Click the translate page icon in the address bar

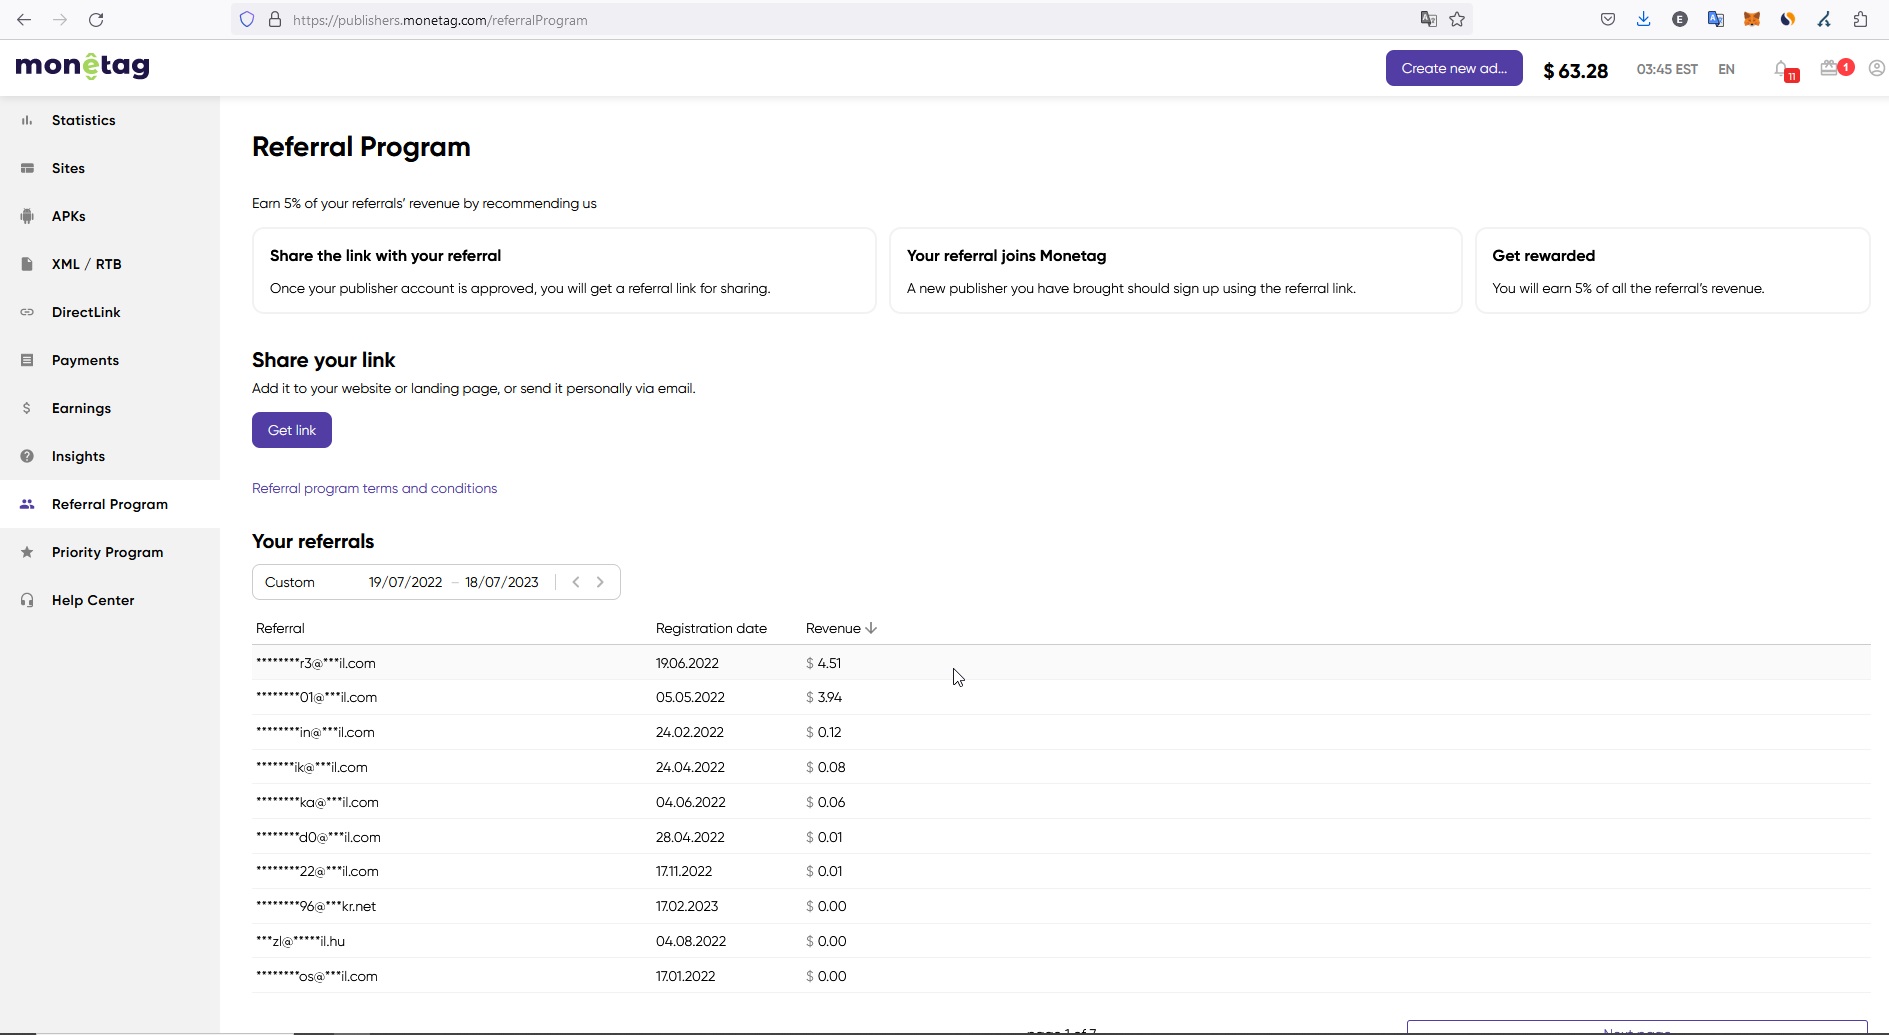1428,20
